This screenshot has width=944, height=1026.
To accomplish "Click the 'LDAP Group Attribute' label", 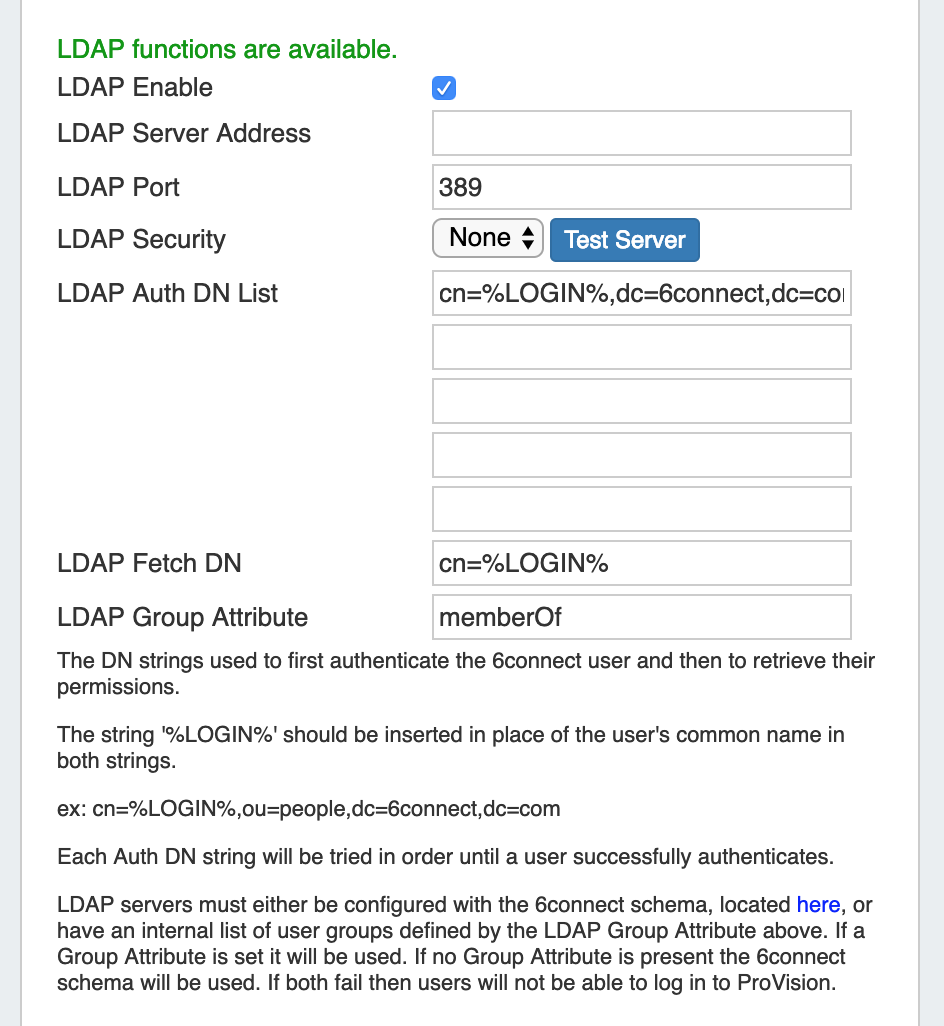I will (183, 618).
